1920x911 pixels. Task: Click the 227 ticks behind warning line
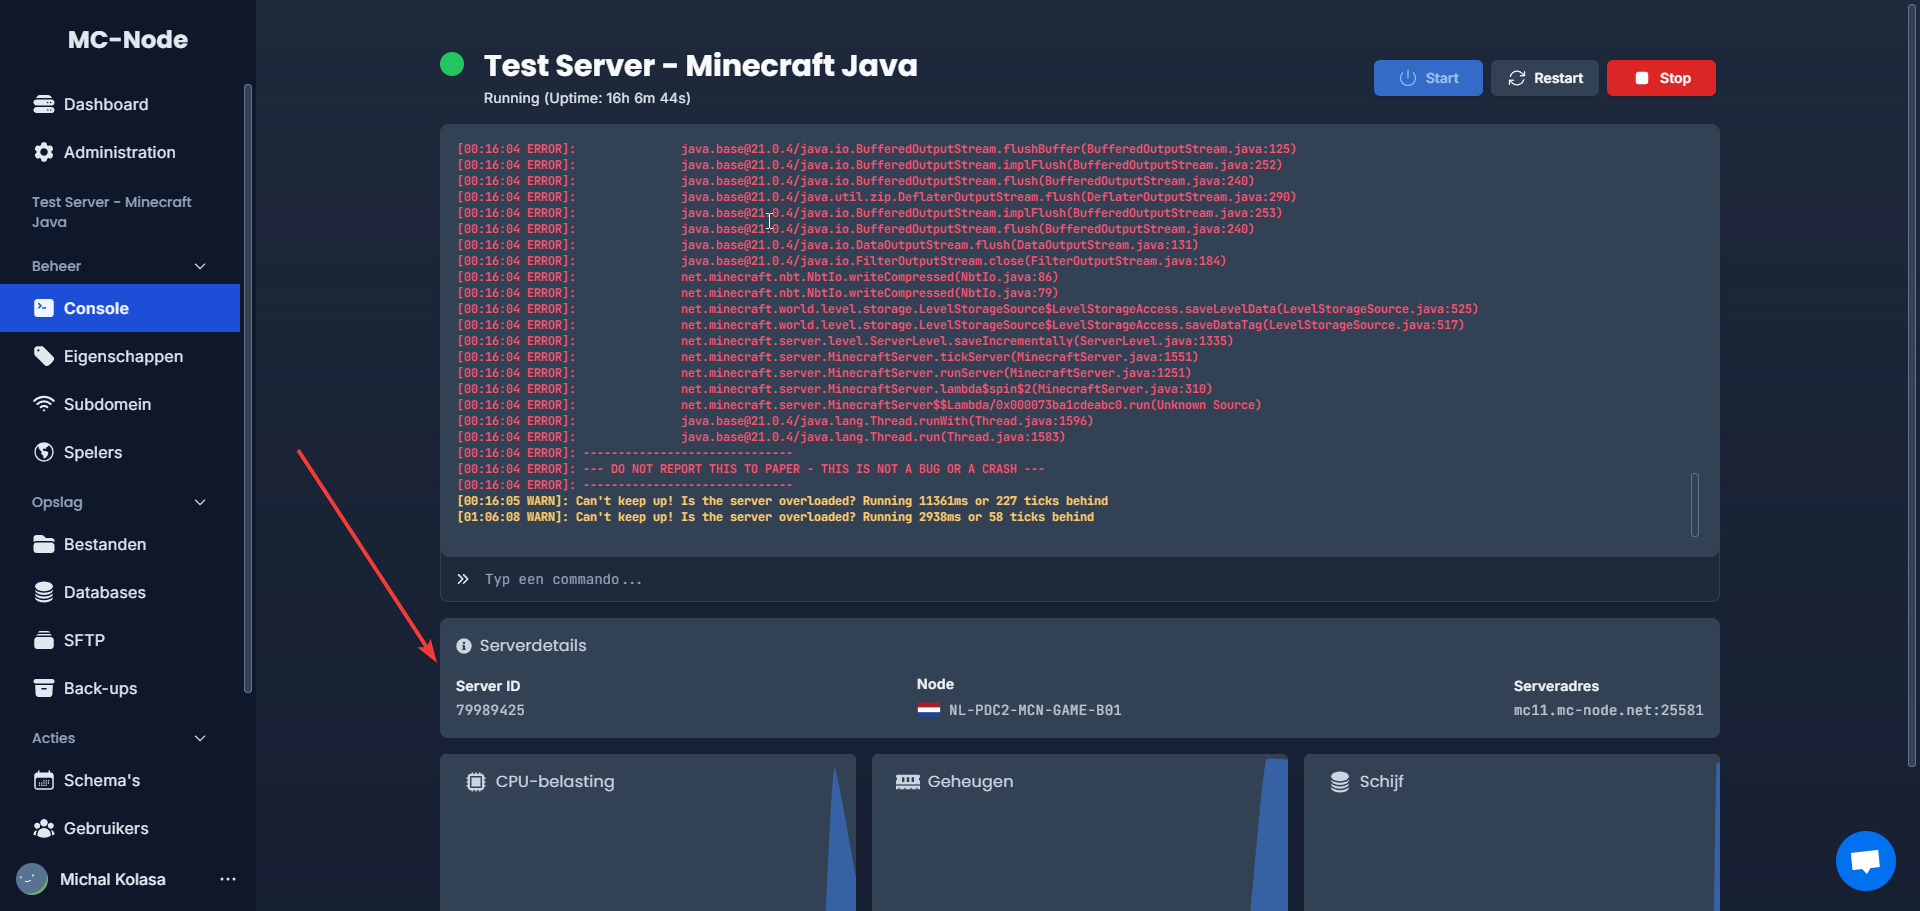pyautogui.click(x=783, y=501)
